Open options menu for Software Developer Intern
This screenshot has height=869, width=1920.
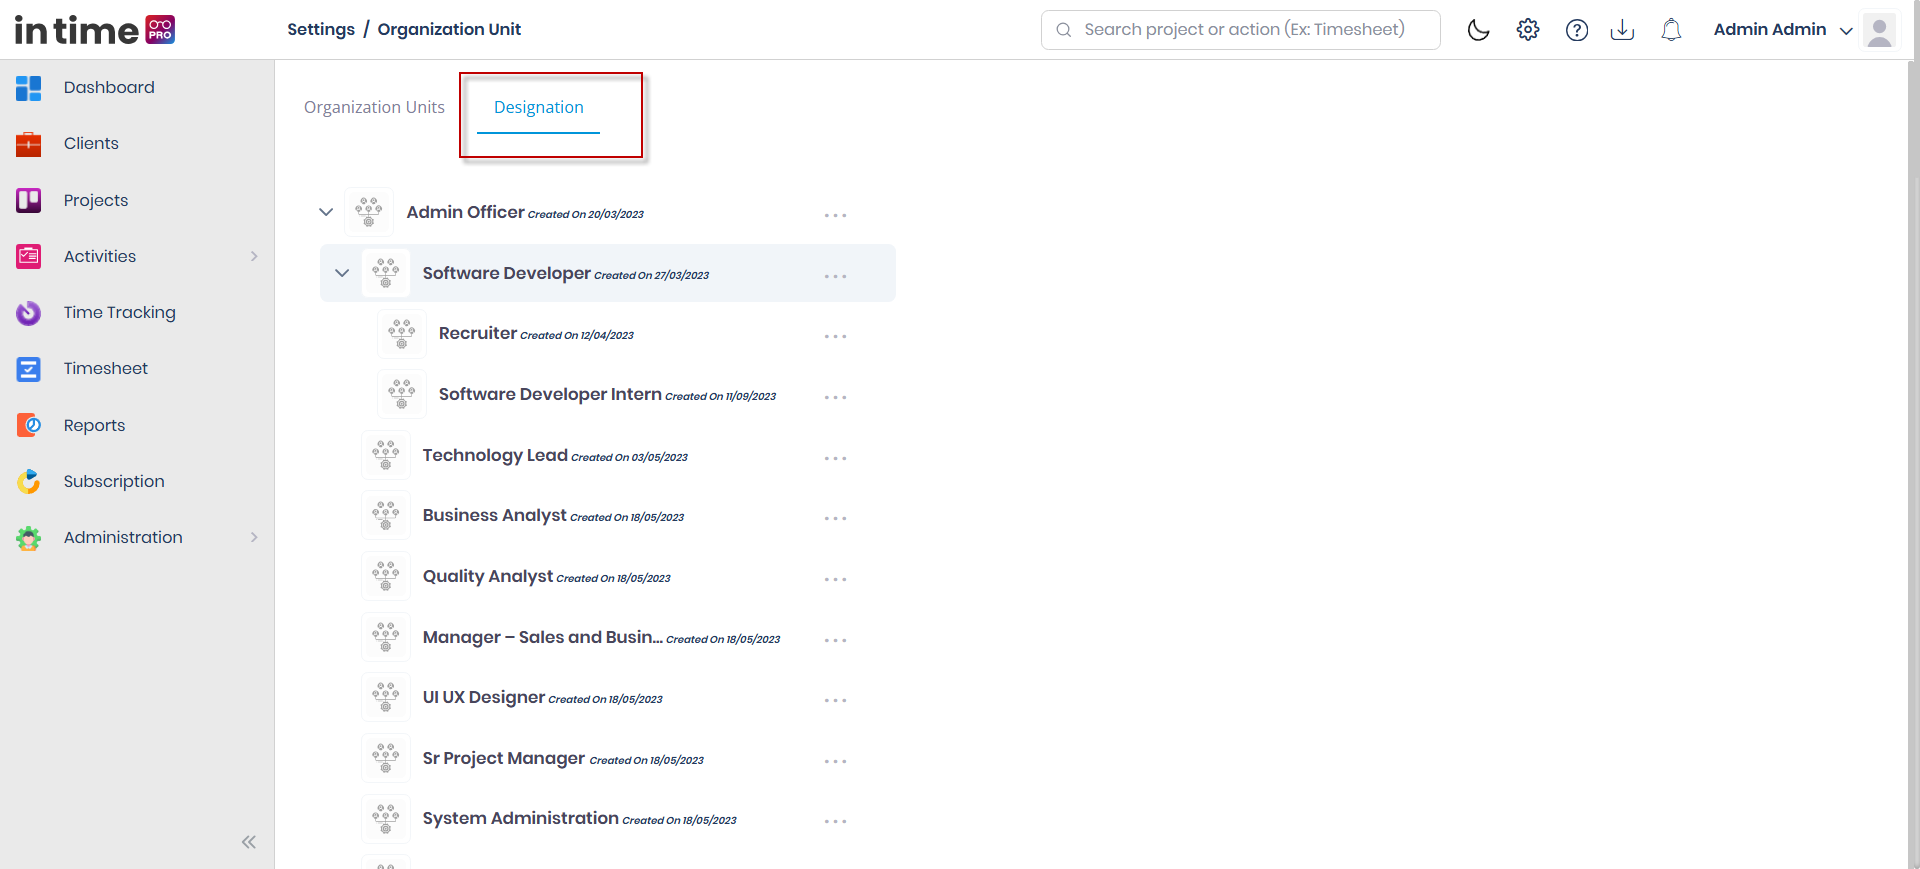pos(836,397)
